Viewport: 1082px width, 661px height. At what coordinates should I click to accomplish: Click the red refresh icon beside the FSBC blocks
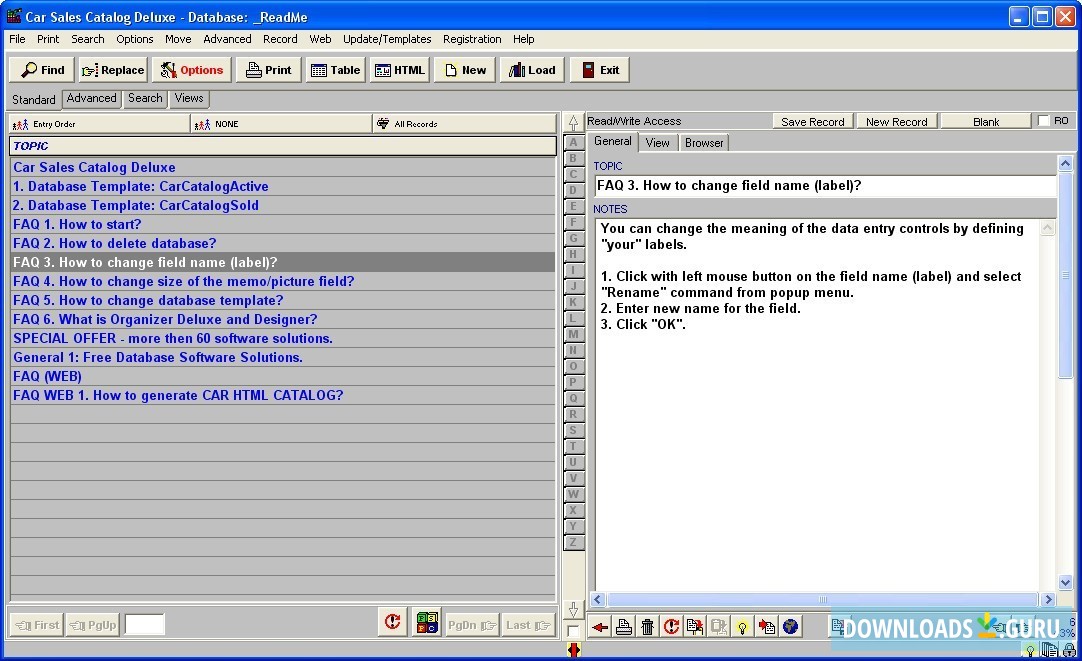click(393, 623)
